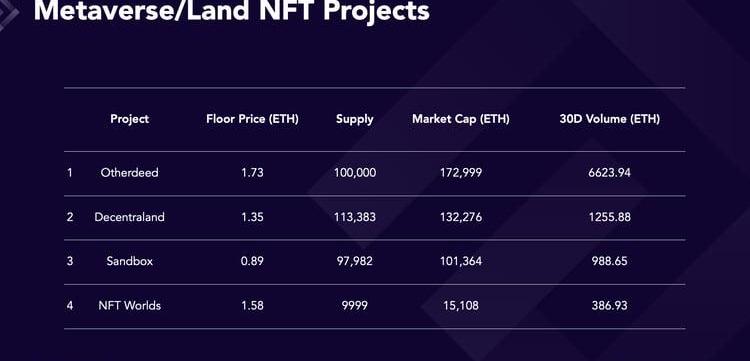Click the Project column header
Viewport: 750px width, 361px height.
(x=129, y=119)
